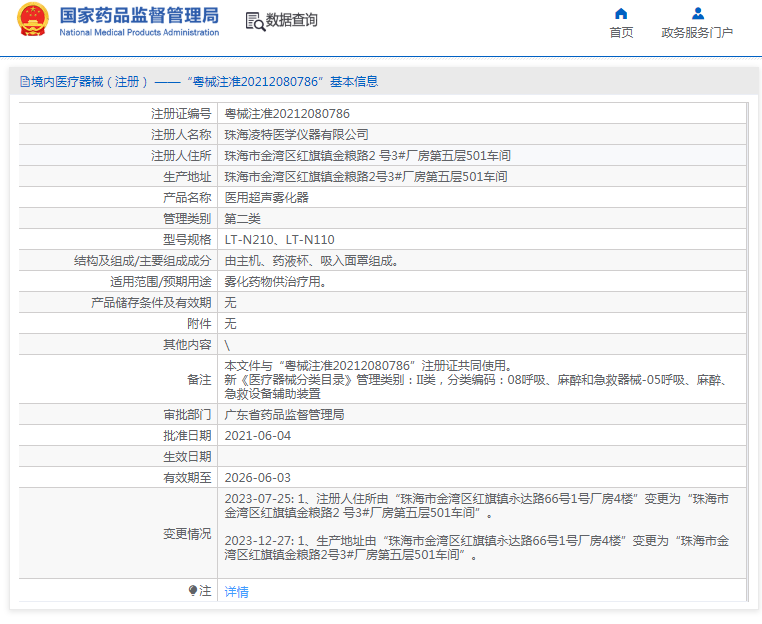Viewport: 762px width, 624px height.
Task: Click the document icon before 境内医疗器械
Action: point(25,82)
